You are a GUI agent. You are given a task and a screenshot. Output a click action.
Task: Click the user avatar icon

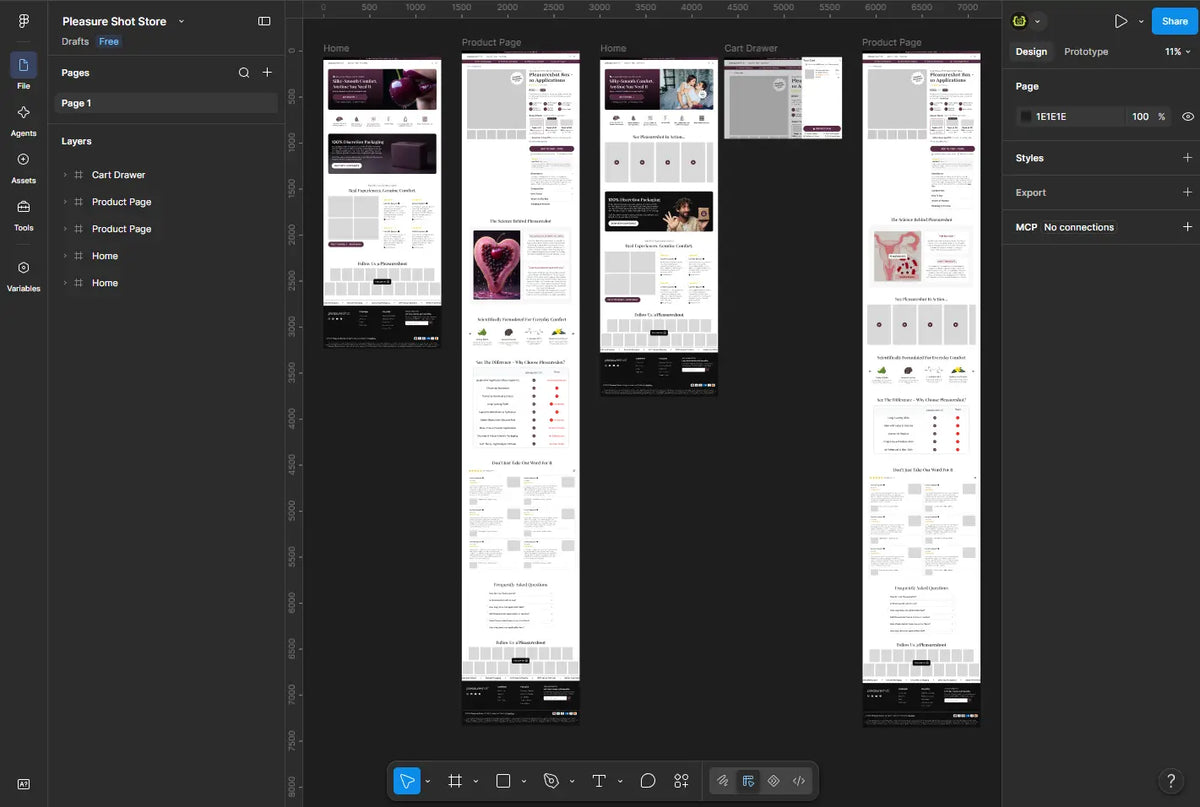[x=1019, y=21]
